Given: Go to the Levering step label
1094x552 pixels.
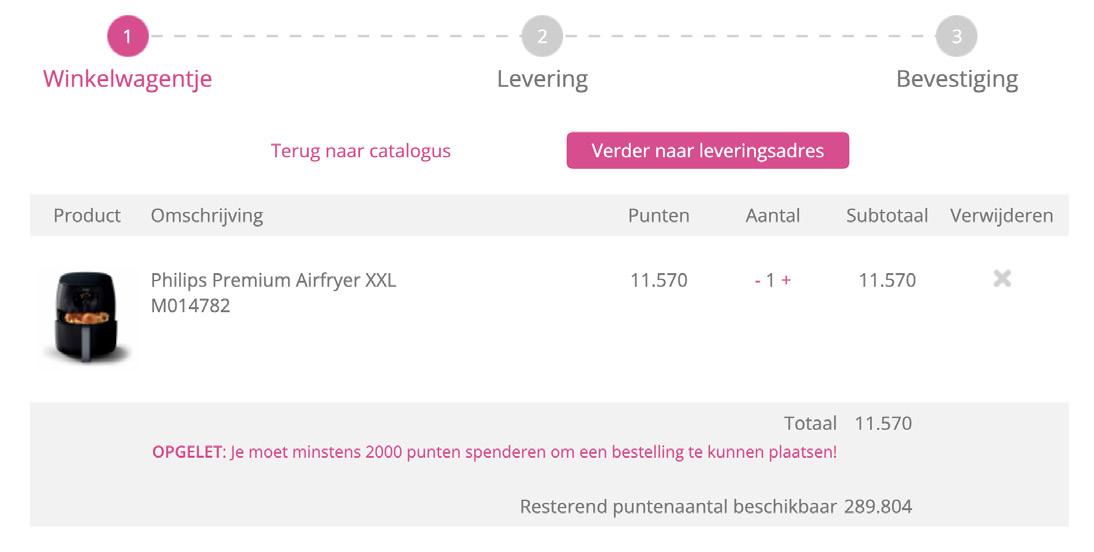Looking at the screenshot, I should click(542, 79).
